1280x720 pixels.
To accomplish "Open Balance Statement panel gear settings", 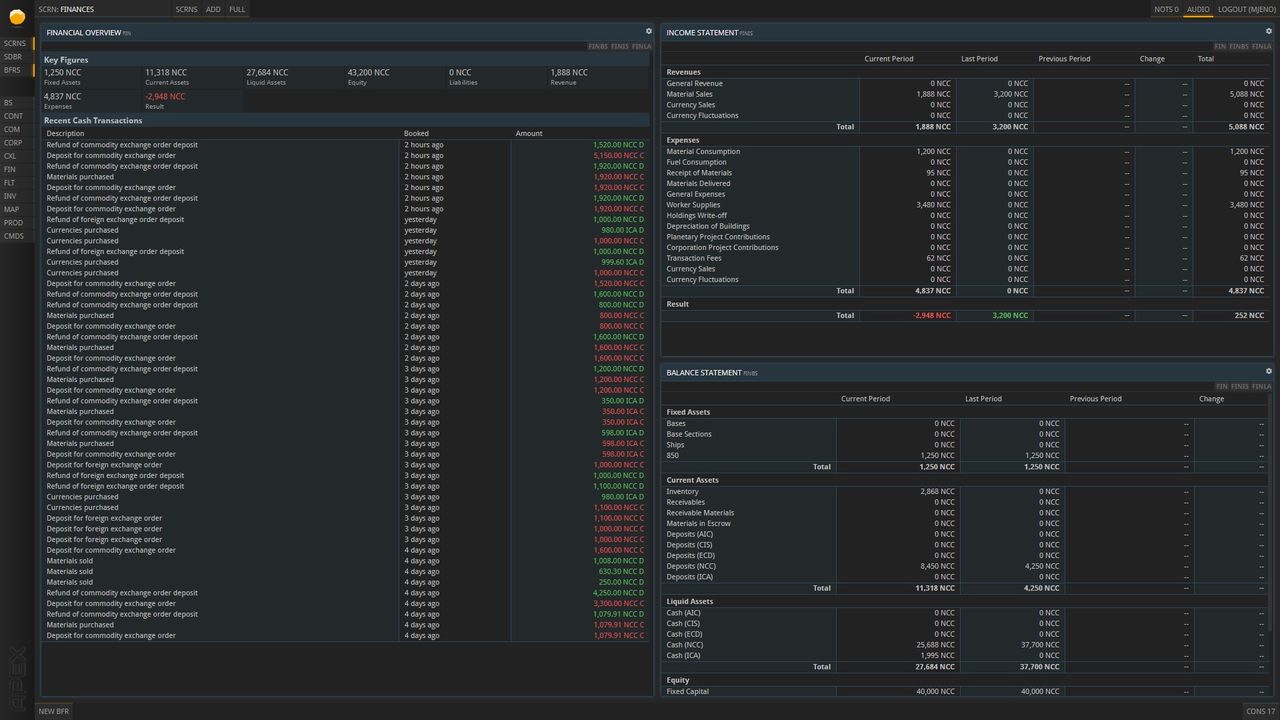I will [1268, 371].
